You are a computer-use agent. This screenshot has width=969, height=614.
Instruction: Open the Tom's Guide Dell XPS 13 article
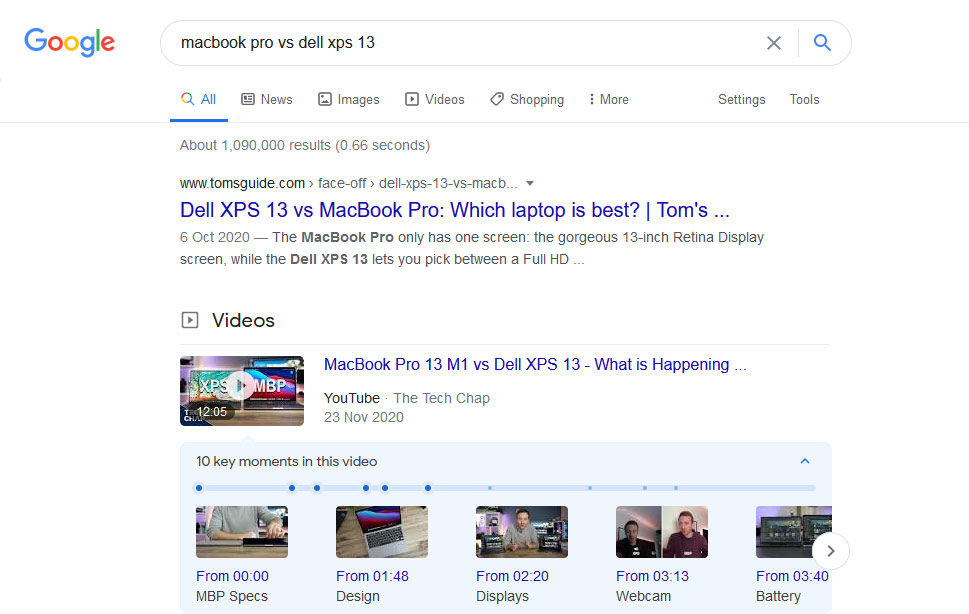[454, 210]
